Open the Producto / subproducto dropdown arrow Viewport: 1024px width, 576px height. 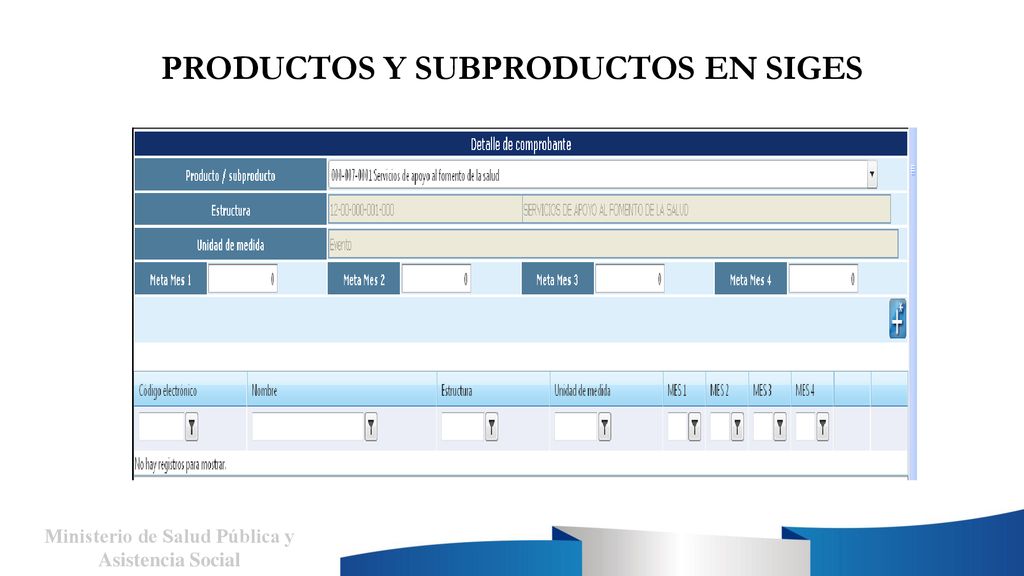(x=872, y=175)
